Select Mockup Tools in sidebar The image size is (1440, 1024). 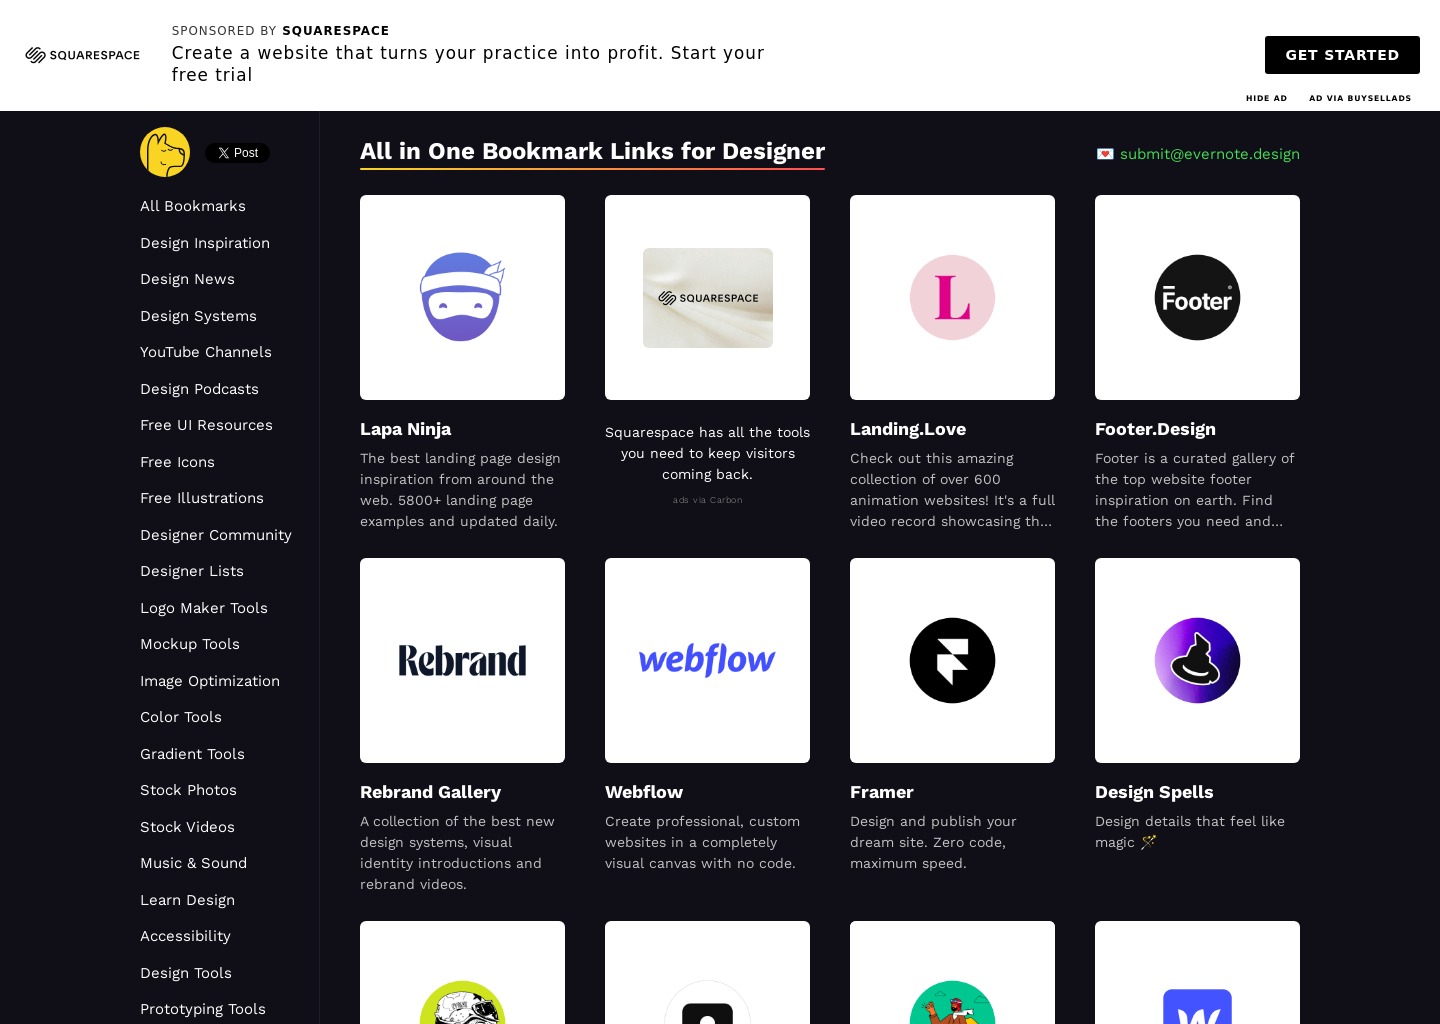tap(190, 644)
